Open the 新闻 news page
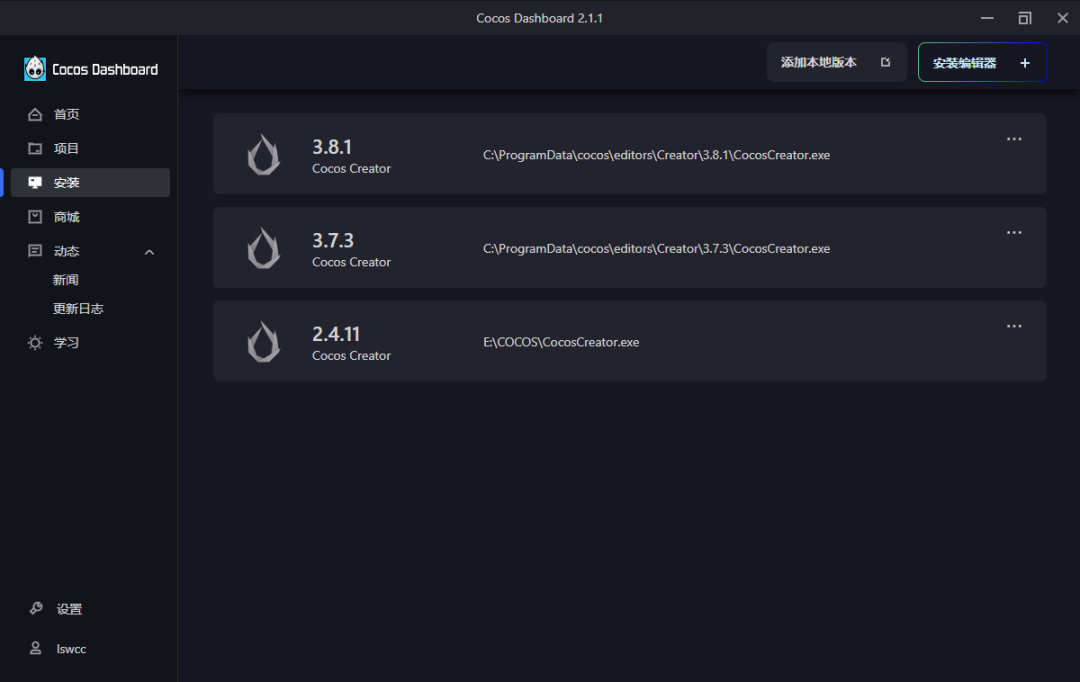Image resolution: width=1080 pixels, height=682 pixels. pyautogui.click(x=65, y=280)
